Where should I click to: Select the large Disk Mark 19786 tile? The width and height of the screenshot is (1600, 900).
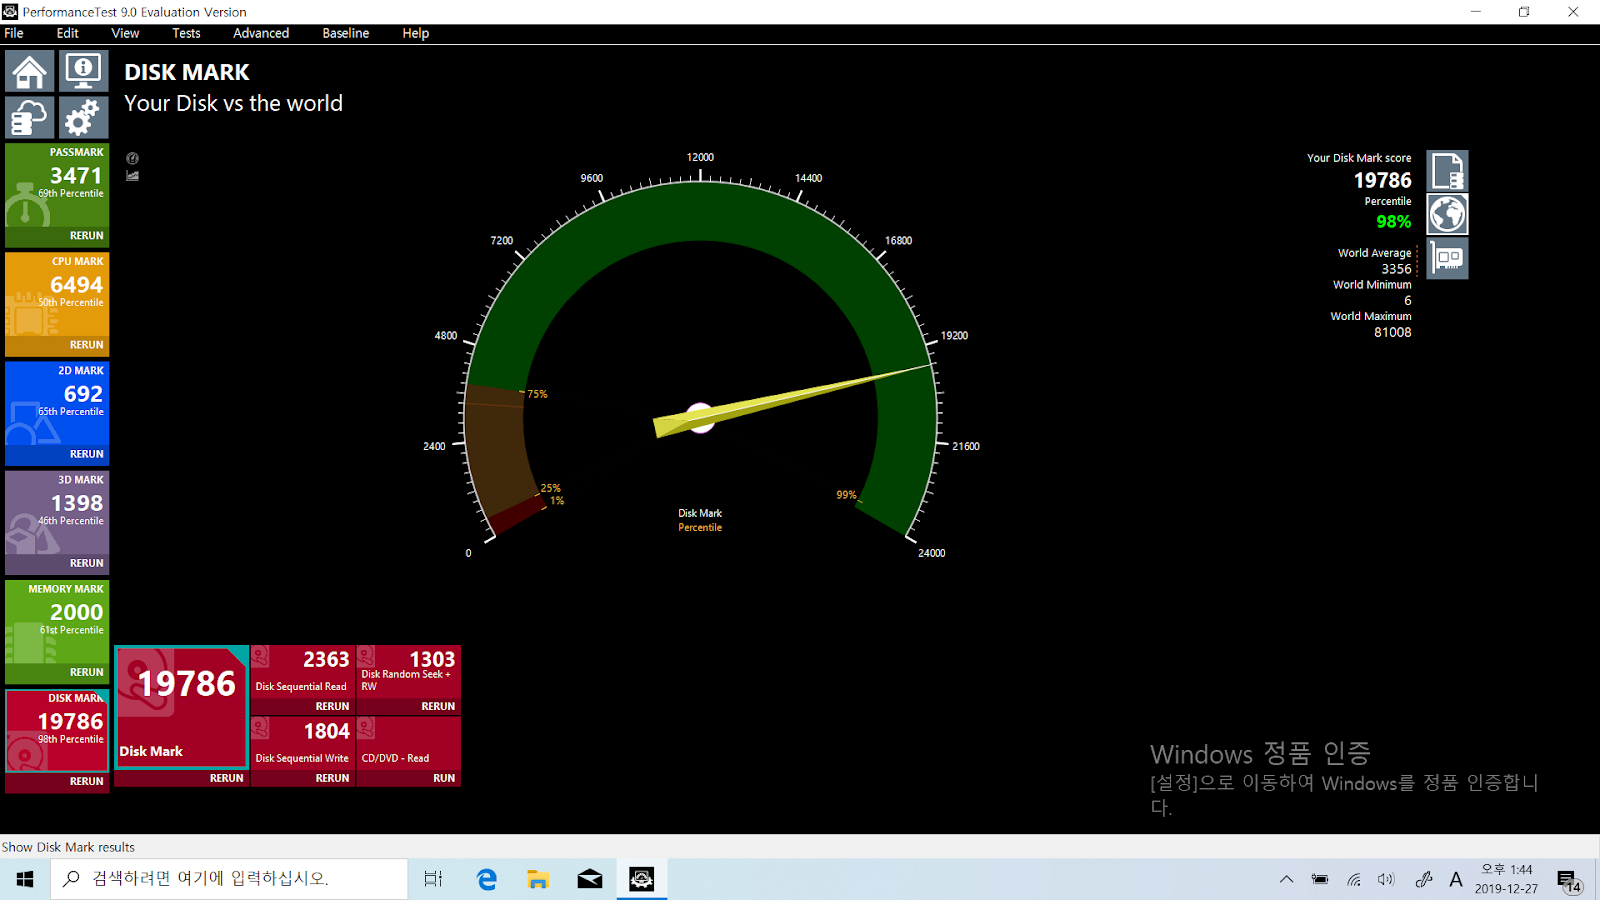tap(181, 707)
